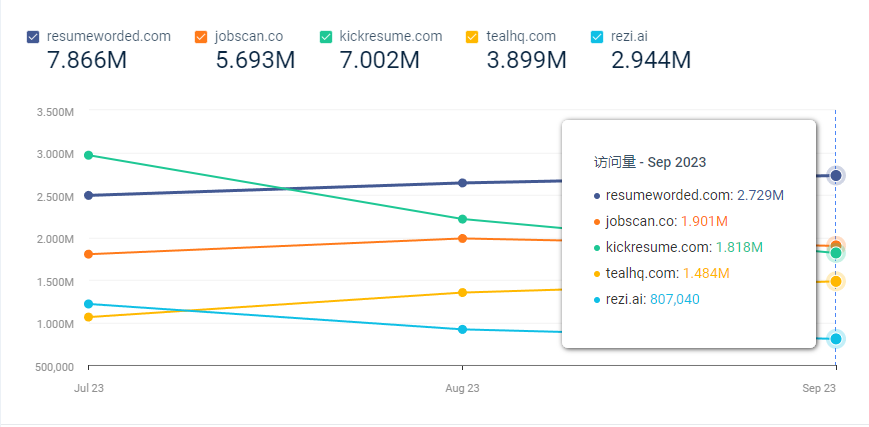Click the Aug 23 x-axis label

pos(461,386)
